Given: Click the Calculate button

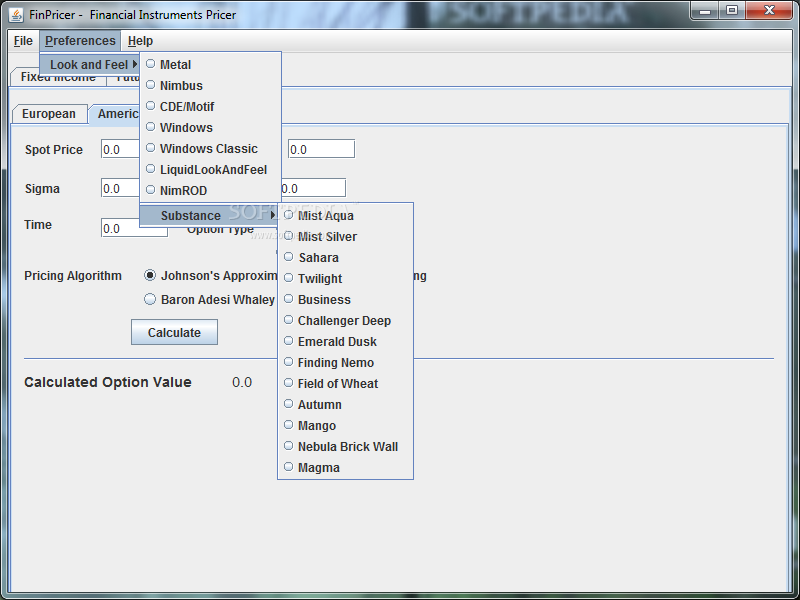Looking at the screenshot, I should tap(174, 332).
